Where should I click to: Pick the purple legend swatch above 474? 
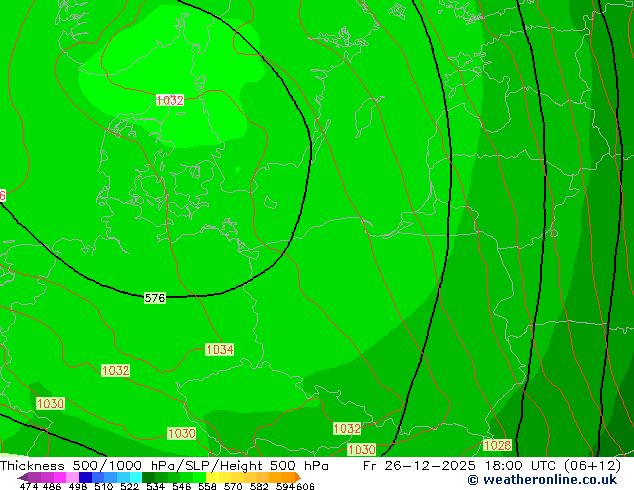click(34, 477)
